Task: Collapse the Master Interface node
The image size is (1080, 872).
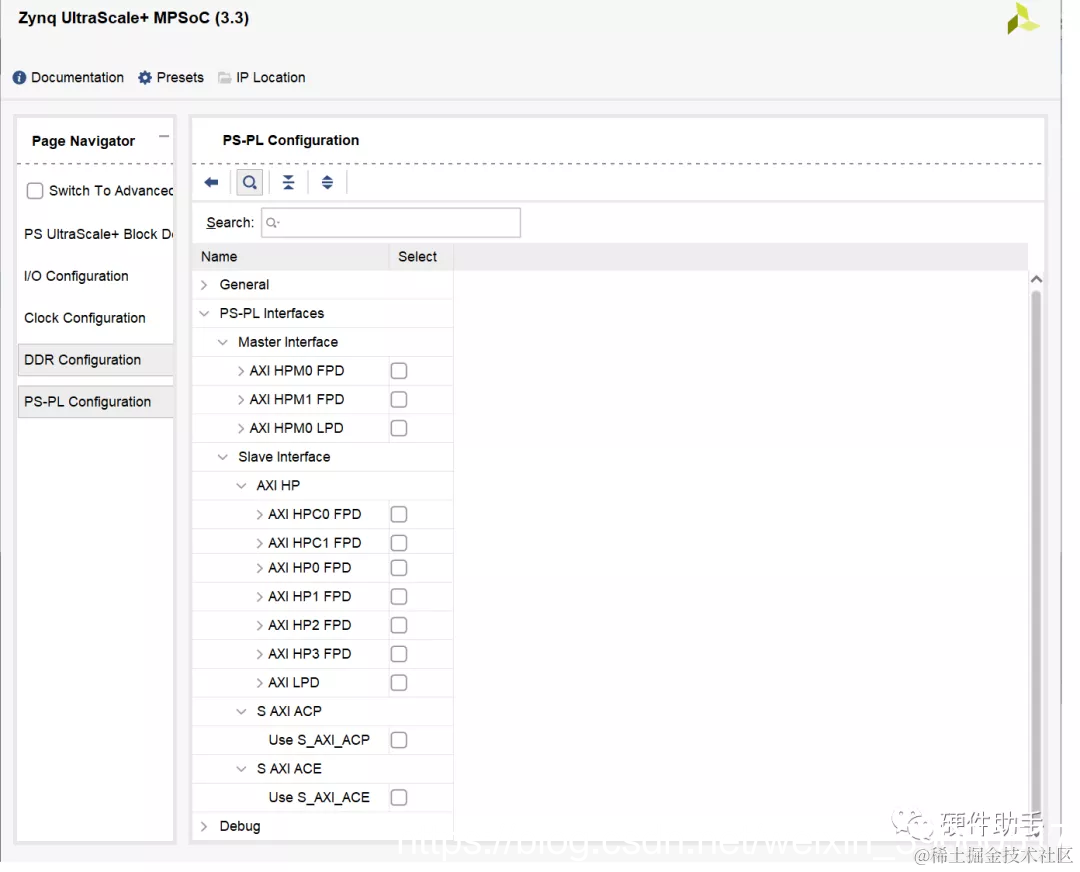Action: coord(222,342)
